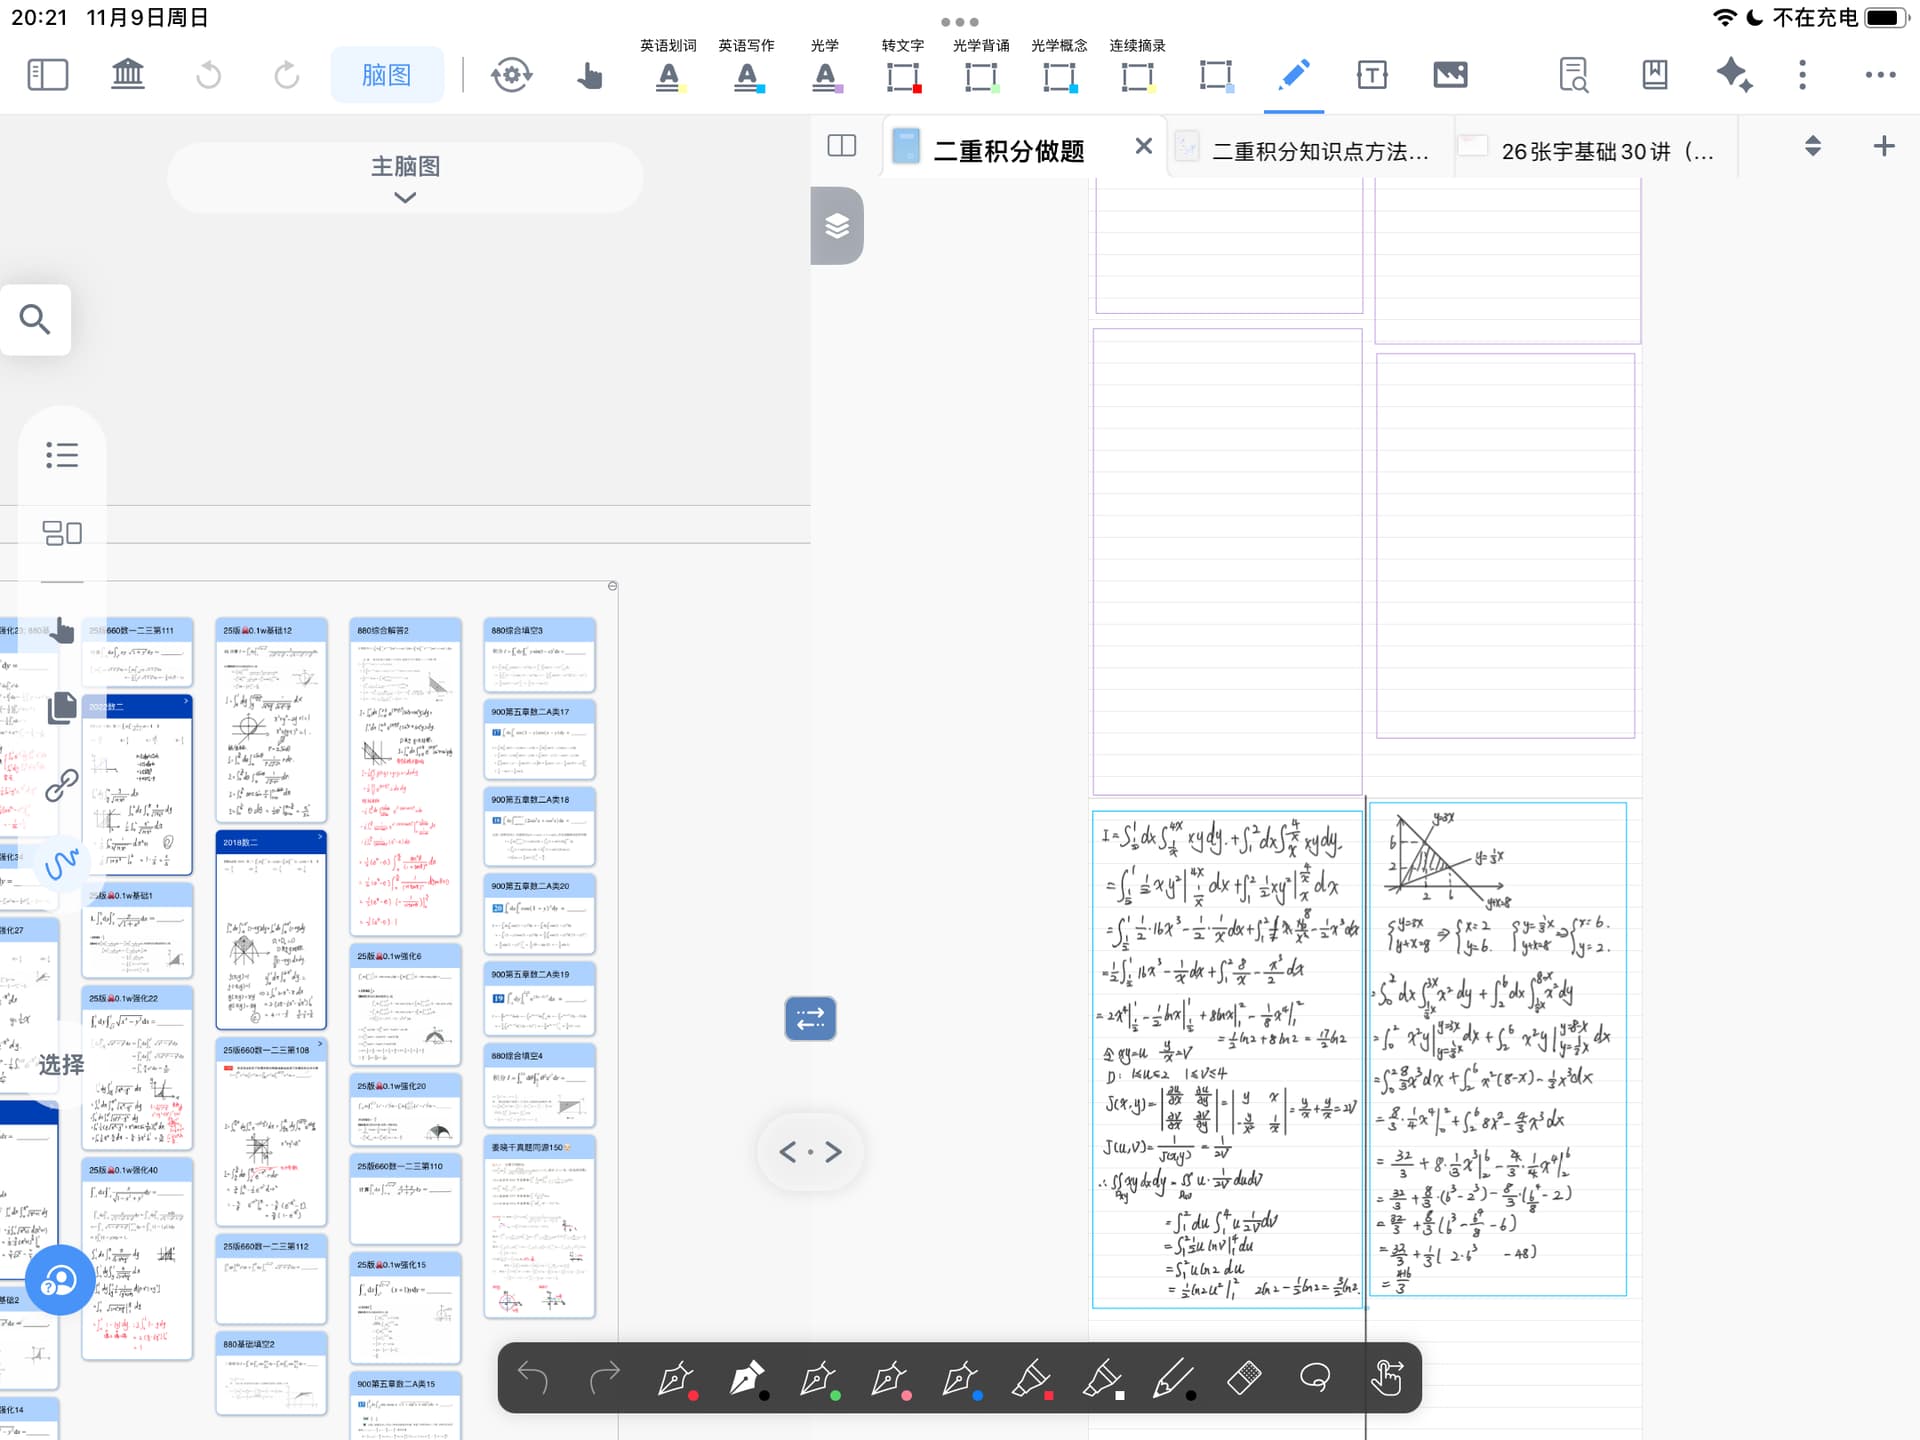1920x1440 pixels.
Task: Select the 转文字 selection tool
Action: tap(902, 75)
